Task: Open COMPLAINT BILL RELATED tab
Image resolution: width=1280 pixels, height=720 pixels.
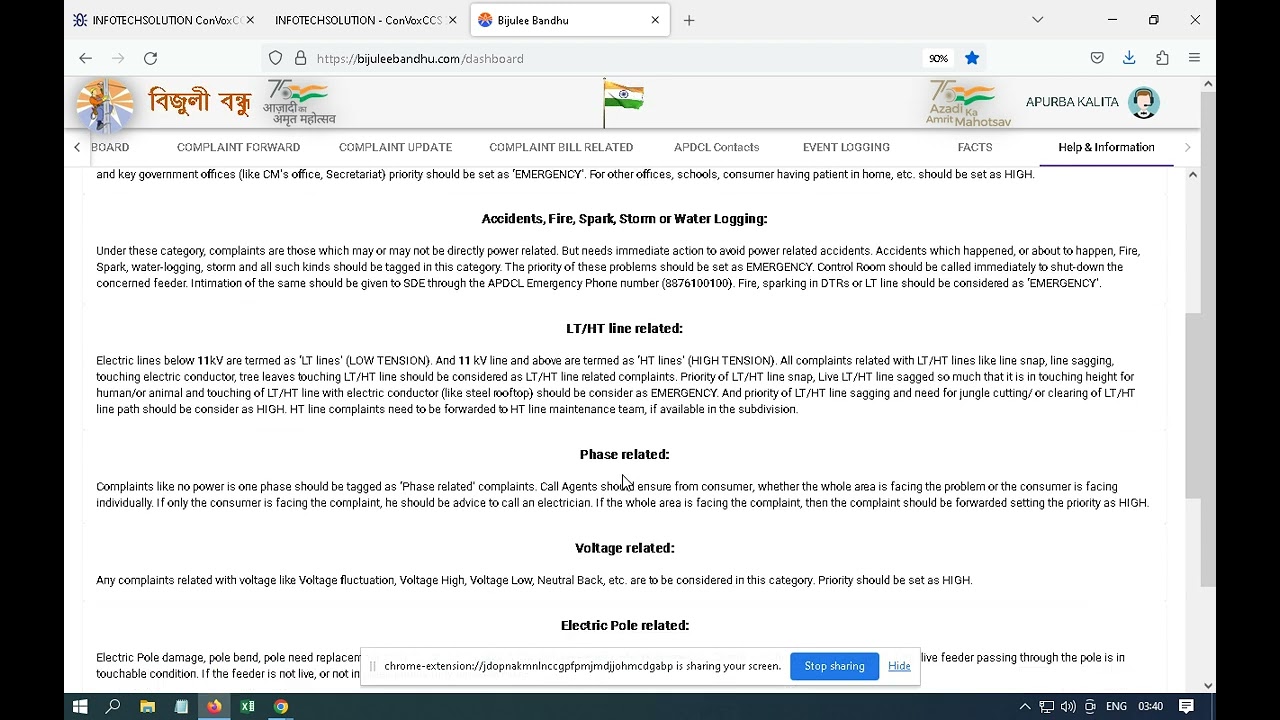Action: point(561,147)
